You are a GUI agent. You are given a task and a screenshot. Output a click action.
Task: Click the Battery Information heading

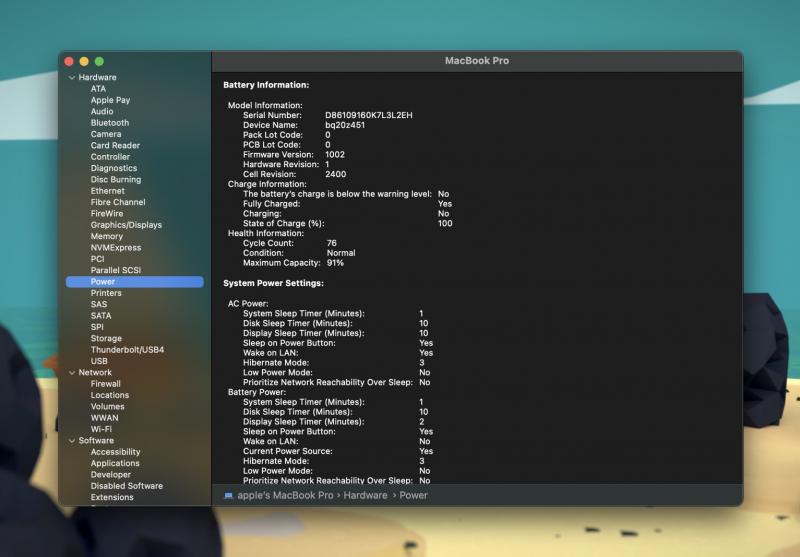(x=266, y=85)
